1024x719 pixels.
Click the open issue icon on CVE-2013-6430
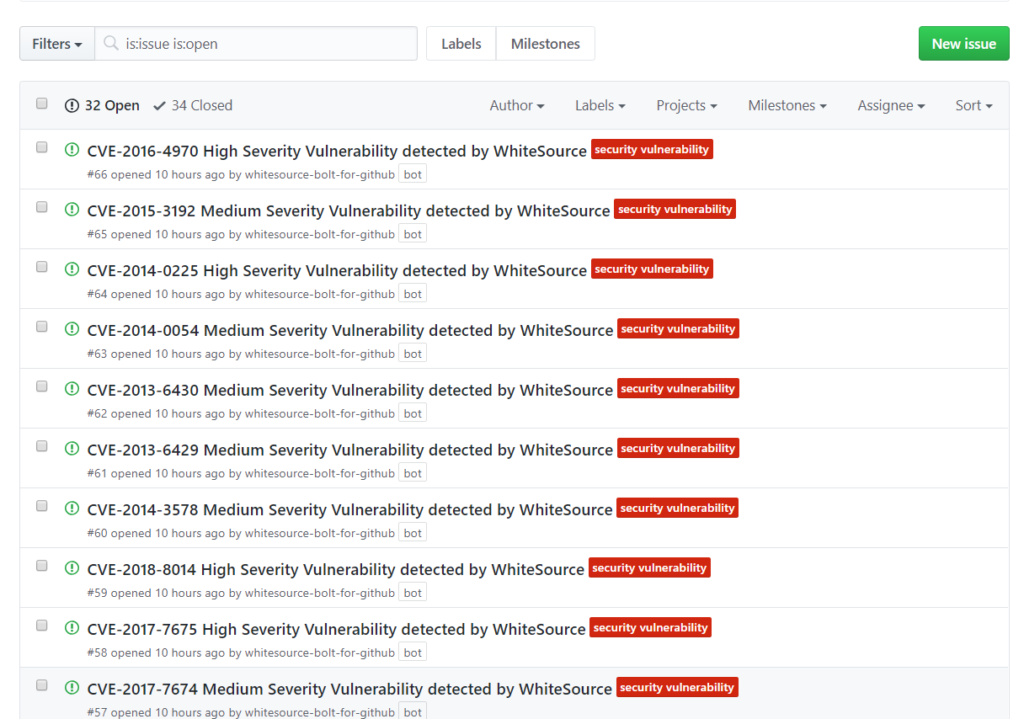coord(71,389)
